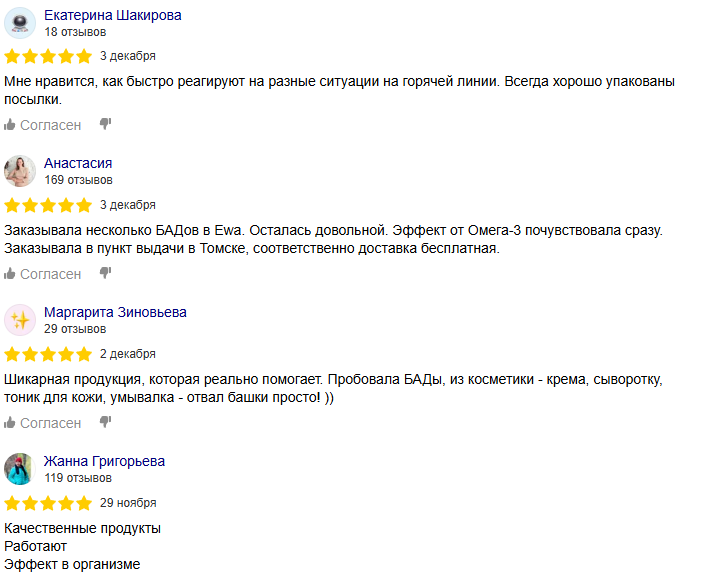Screen dimensions: 703x582
Task: Click the star rating dated 2 декабря
Action: click(x=48, y=354)
